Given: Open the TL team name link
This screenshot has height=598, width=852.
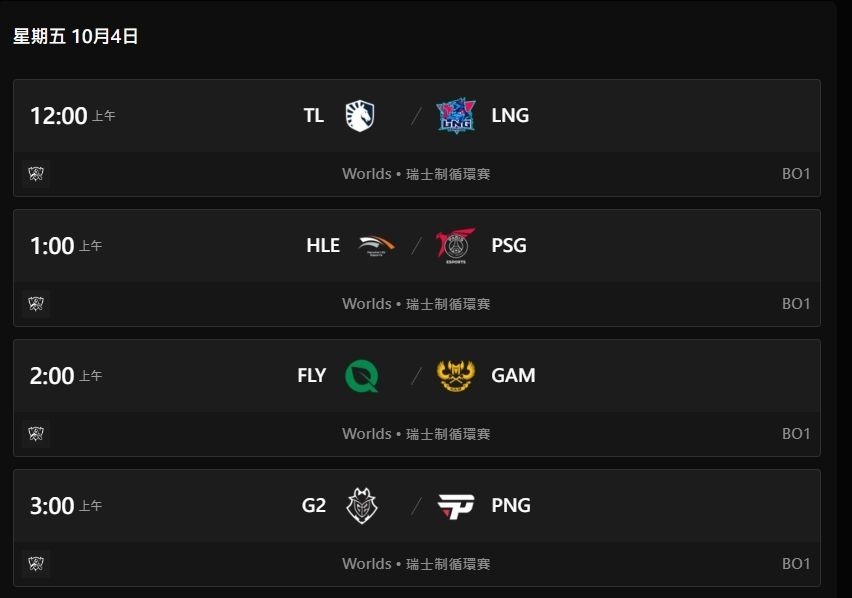Looking at the screenshot, I should [x=314, y=116].
